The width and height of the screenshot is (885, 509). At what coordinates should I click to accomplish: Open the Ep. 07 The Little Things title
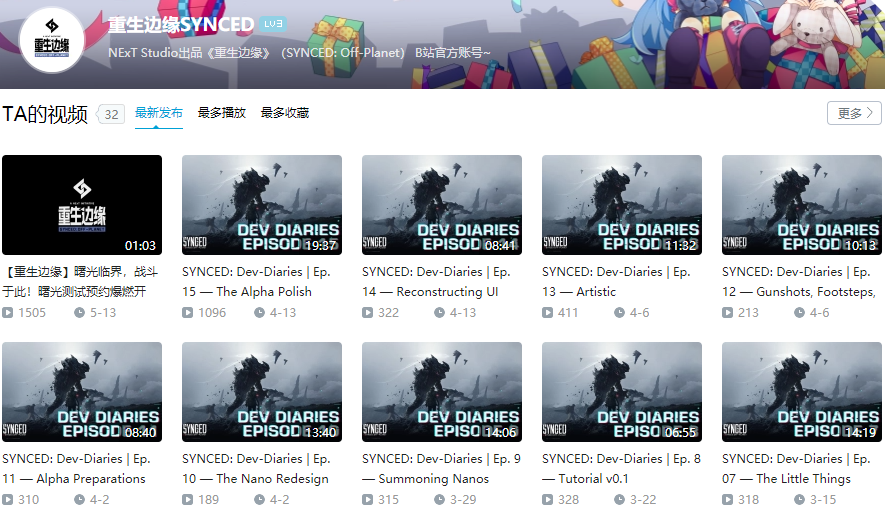tap(796, 468)
